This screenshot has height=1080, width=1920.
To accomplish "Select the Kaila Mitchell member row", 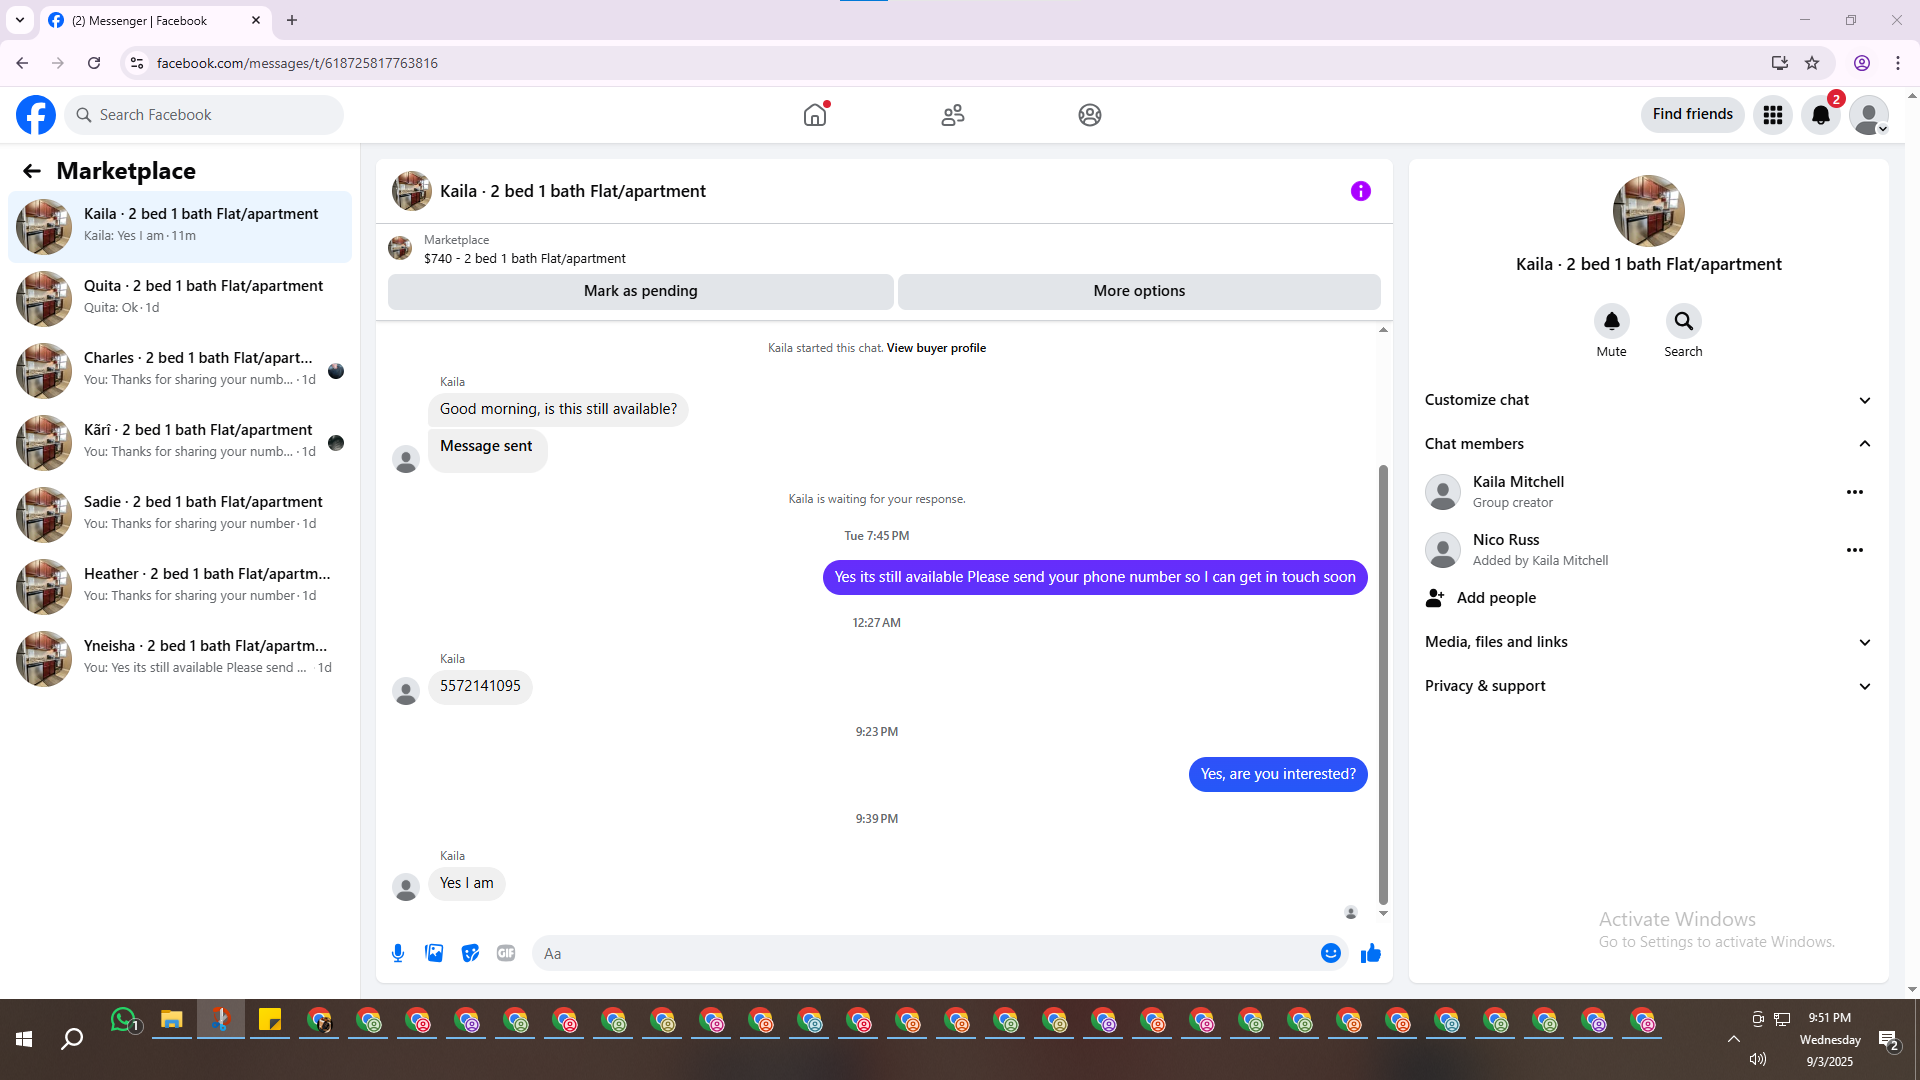I will click(x=1648, y=492).
